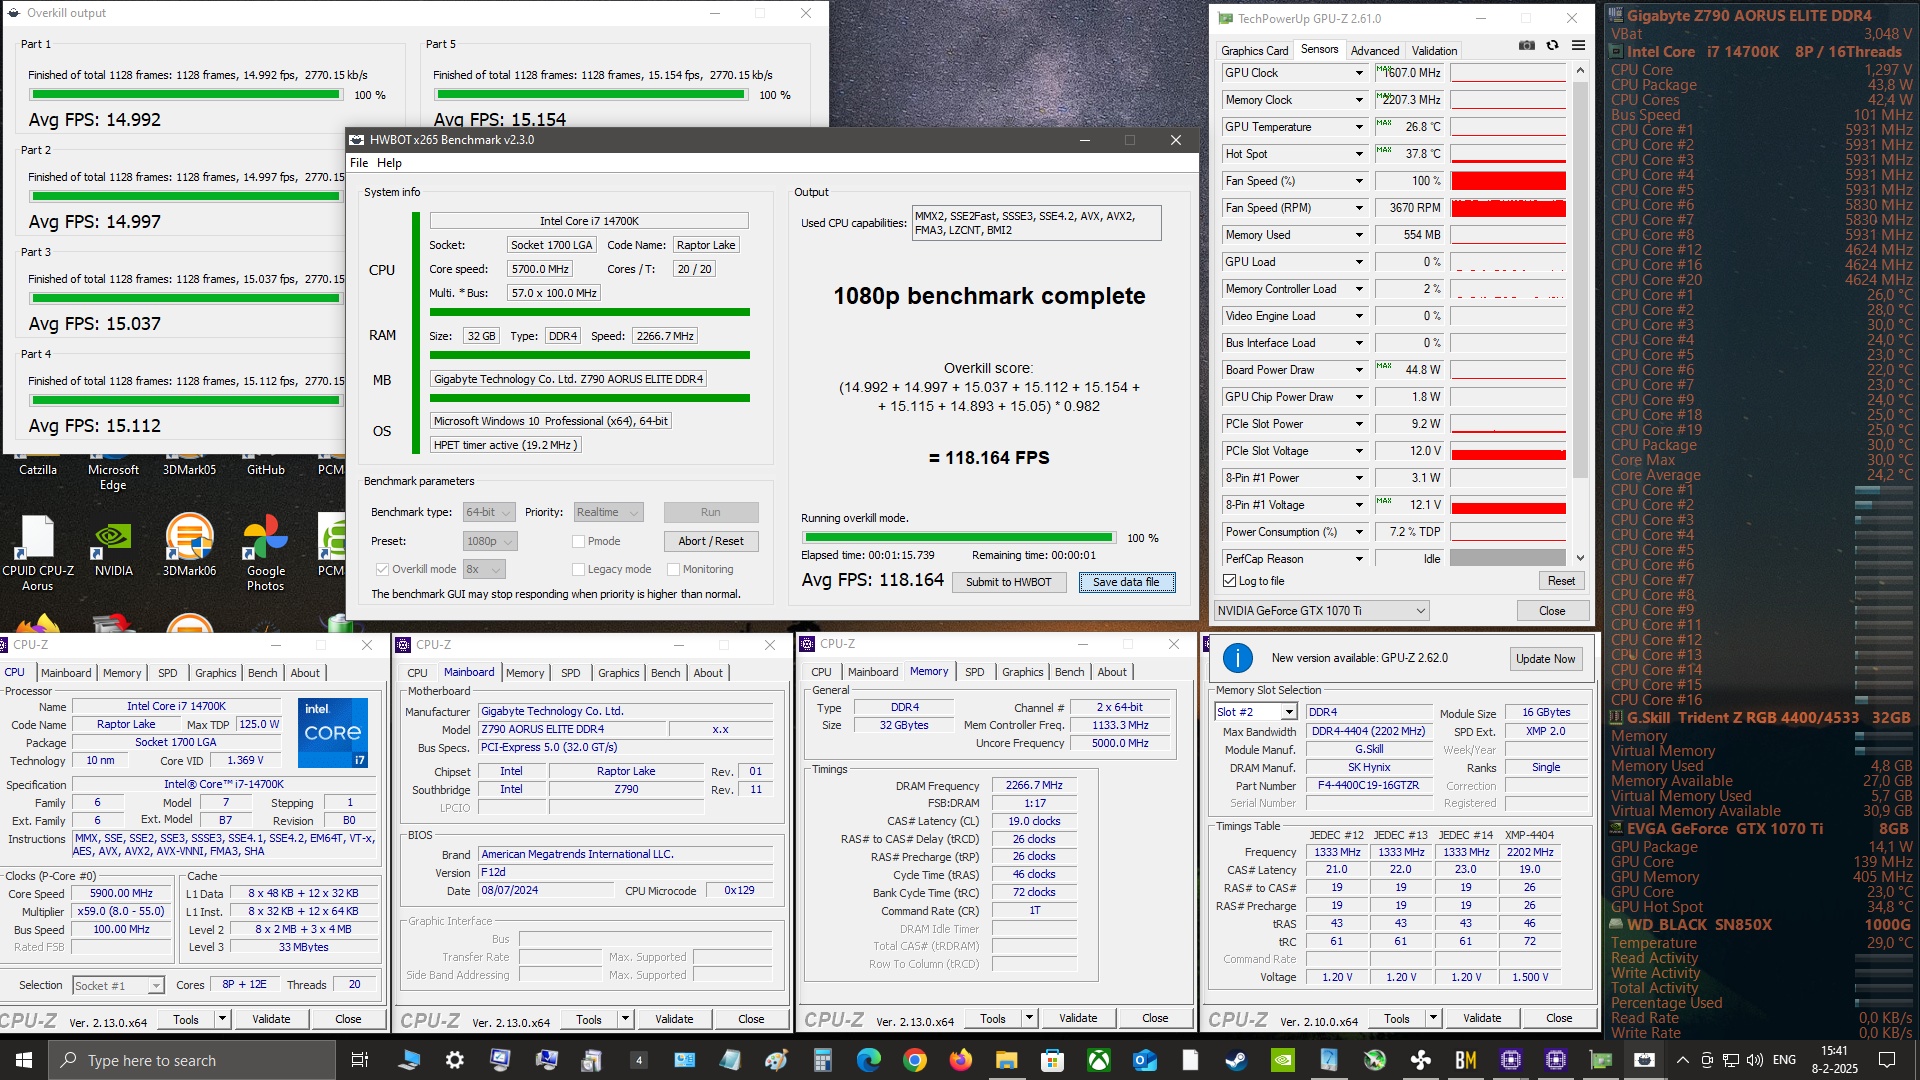Toggle the Overkill mode checkbox
The height and width of the screenshot is (1080, 1920).
[382, 569]
